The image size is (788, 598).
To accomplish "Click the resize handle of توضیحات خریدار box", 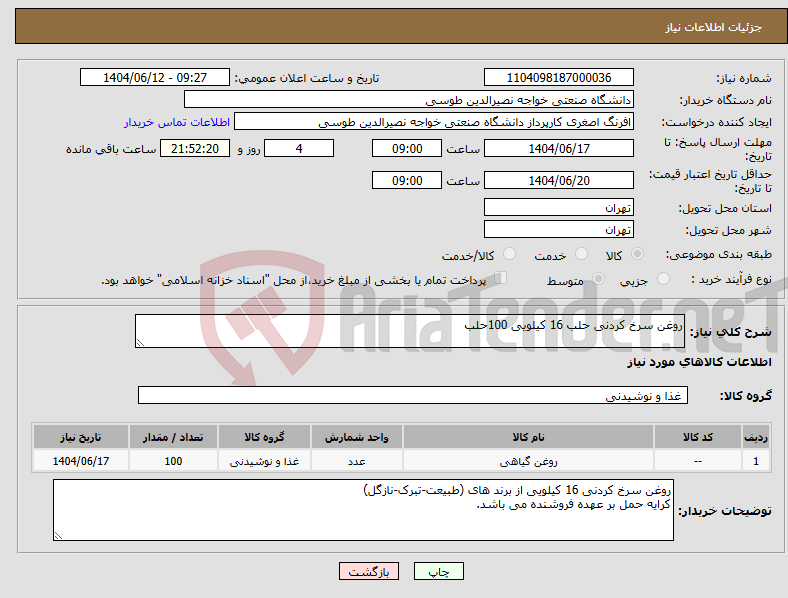I will 58,536.
